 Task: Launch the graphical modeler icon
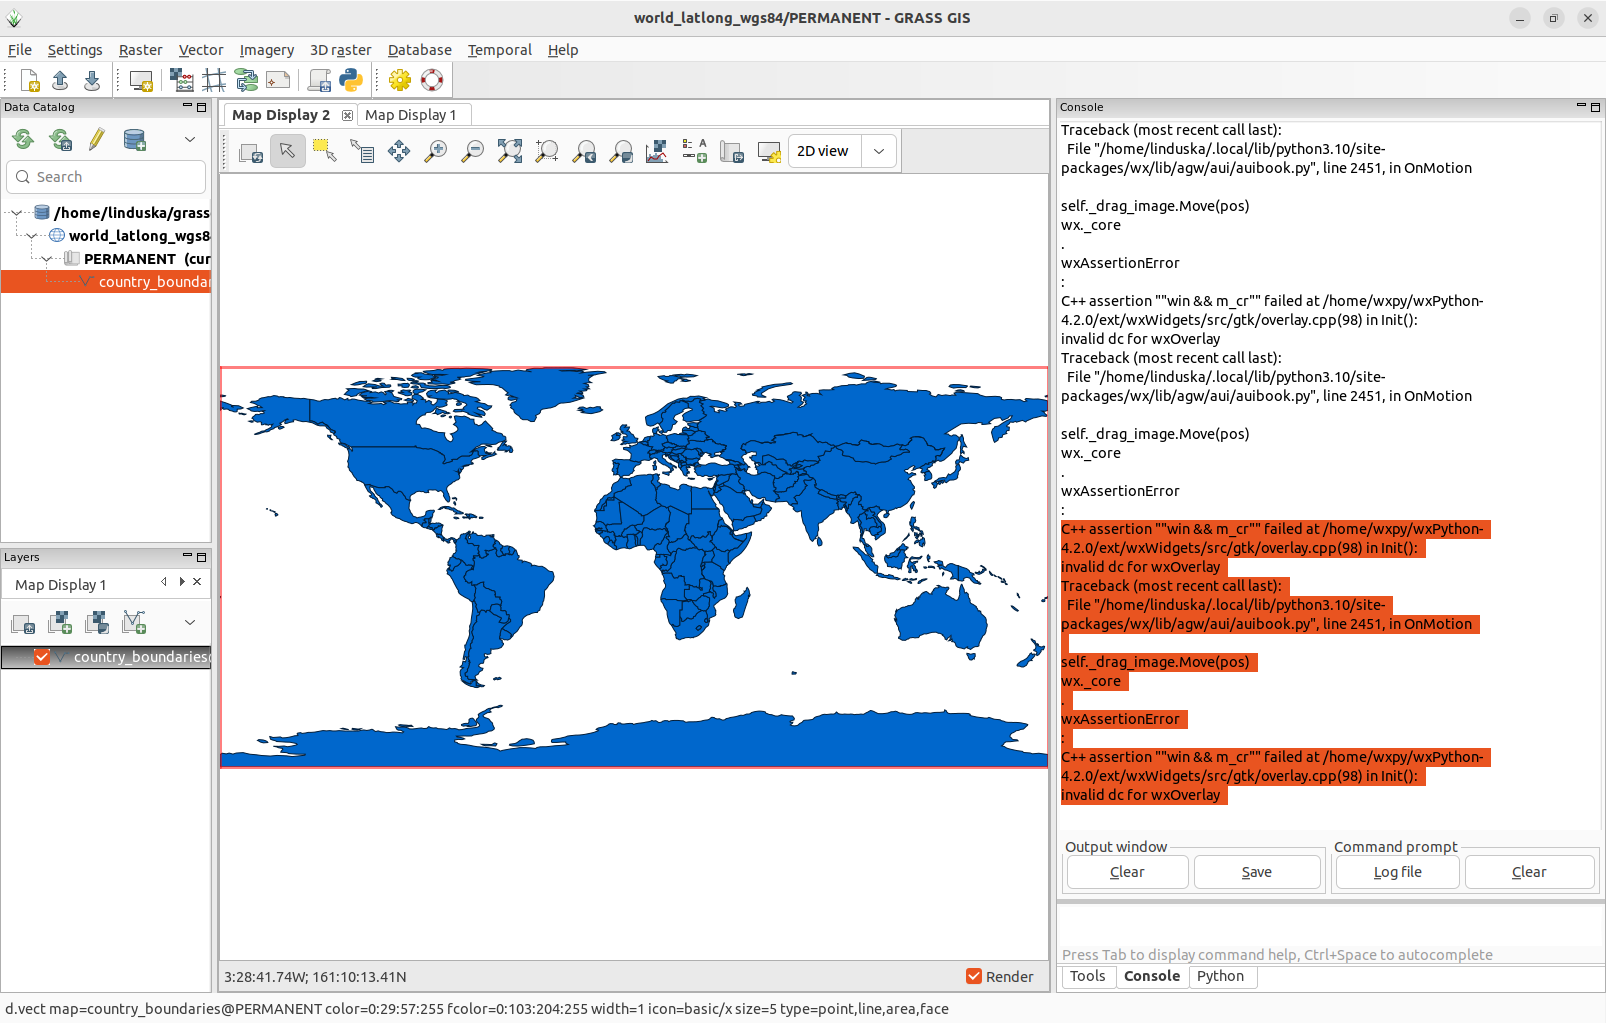coord(246,80)
